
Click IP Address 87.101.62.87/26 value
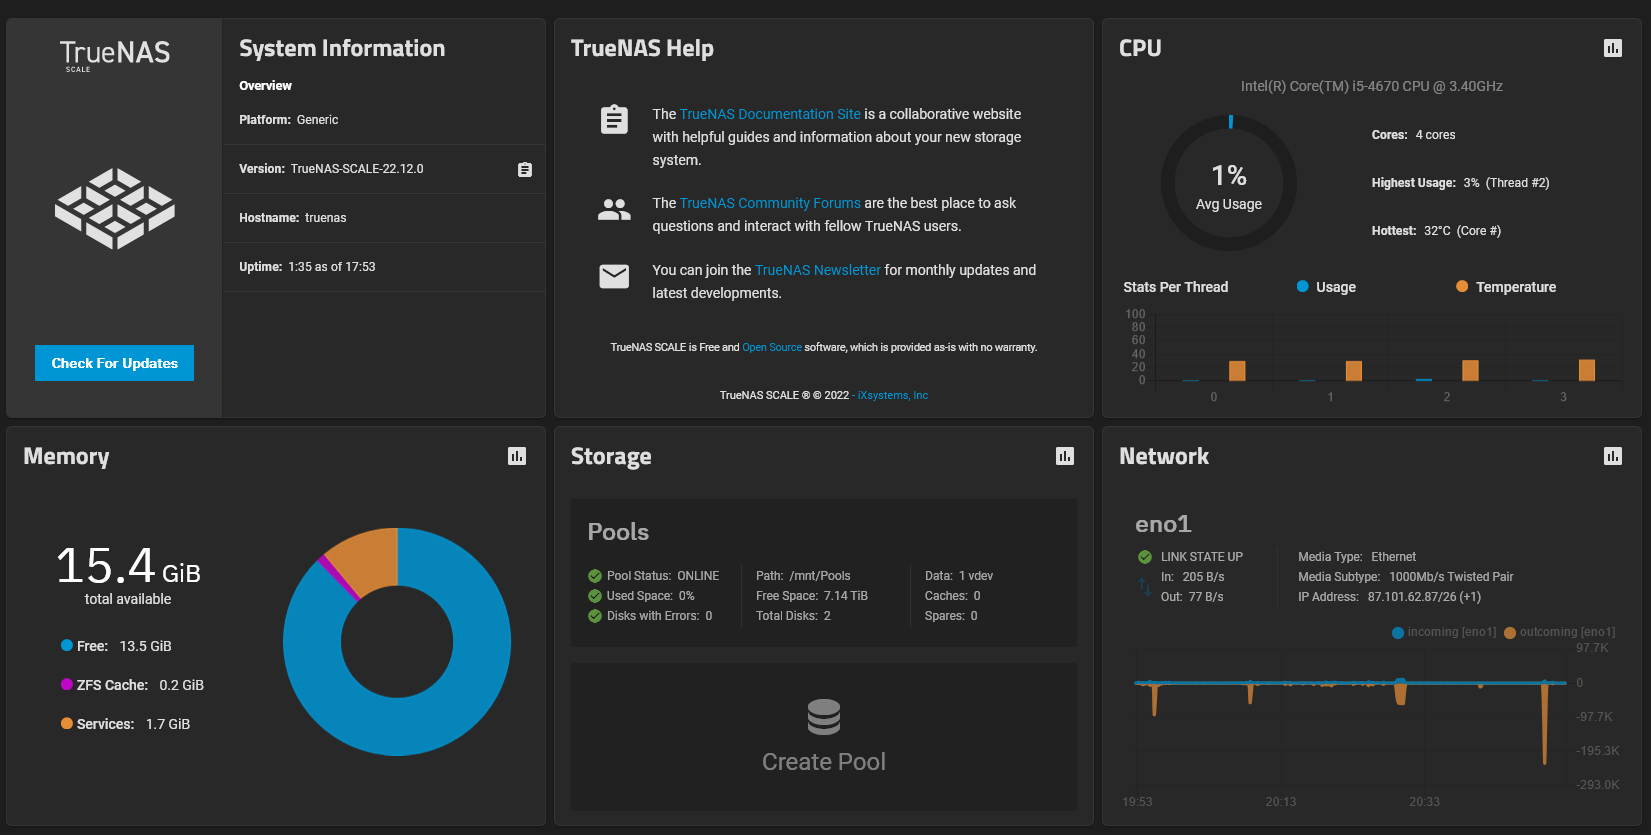pos(1424,597)
